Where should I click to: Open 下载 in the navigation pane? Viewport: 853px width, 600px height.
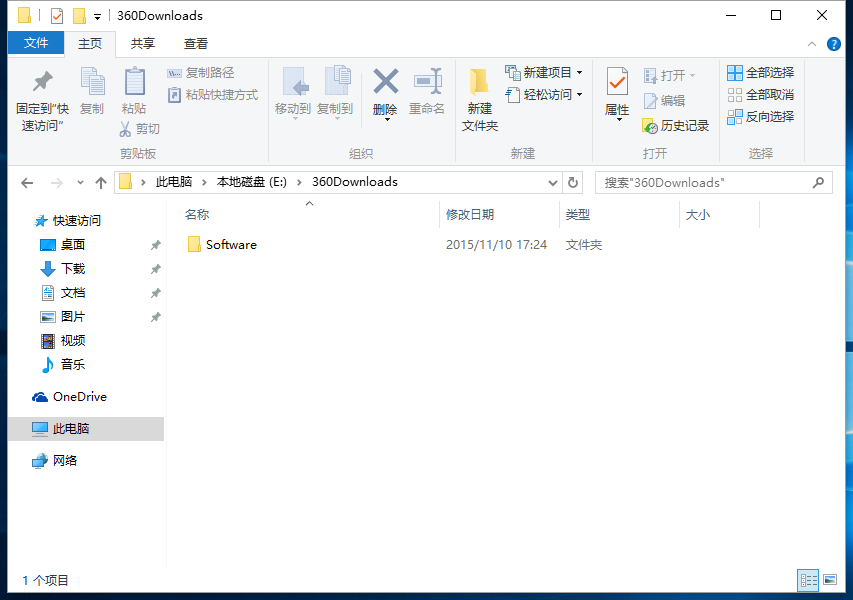pos(63,269)
